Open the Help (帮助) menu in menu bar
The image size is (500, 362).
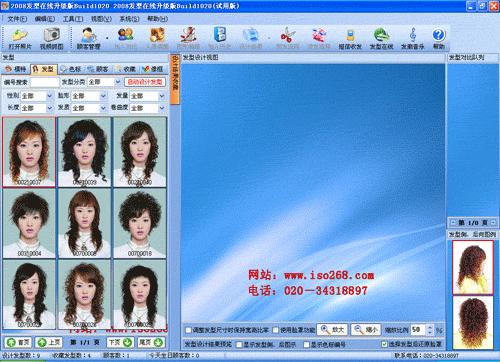[158, 19]
